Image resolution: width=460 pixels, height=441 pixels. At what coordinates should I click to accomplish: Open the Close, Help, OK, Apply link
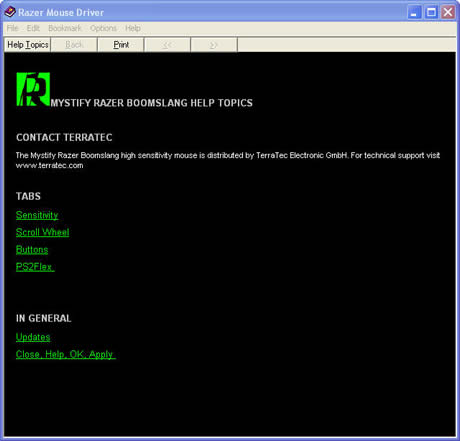pyautogui.click(x=66, y=354)
